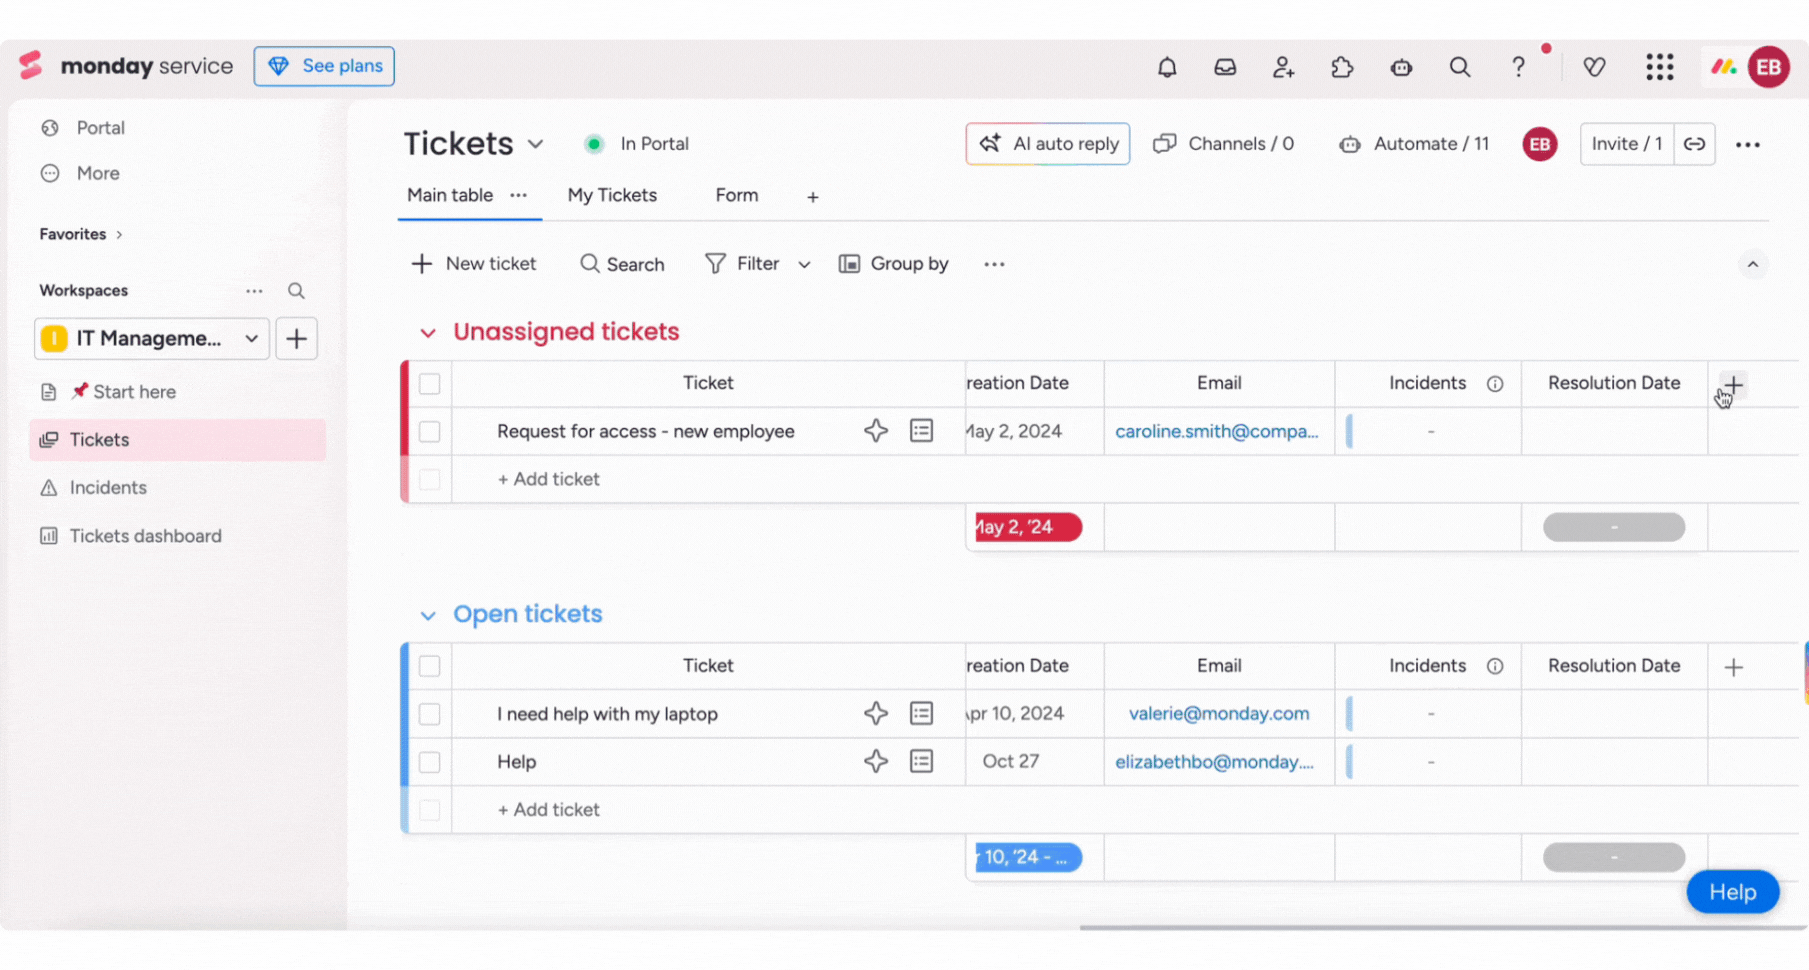This screenshot has height=970, width=1809.
Task: Click the red May 2, '24 date summary pill
Action: point(1028,527)
